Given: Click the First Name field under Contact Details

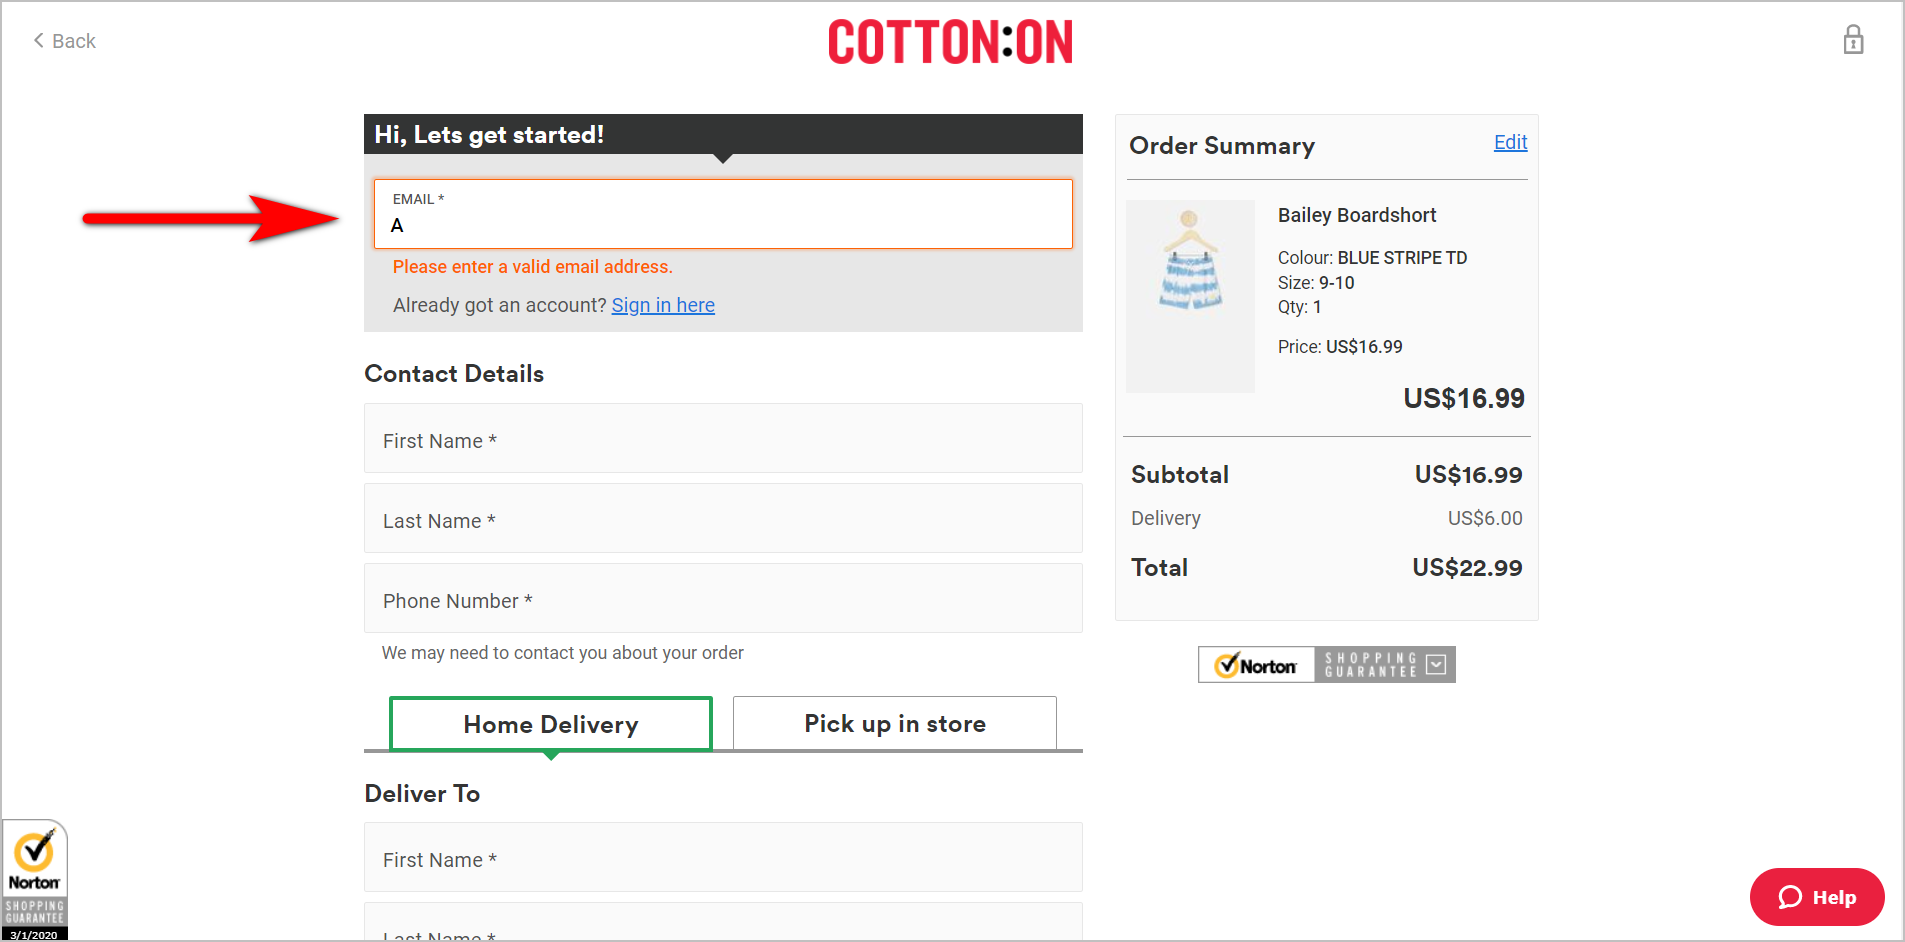Looking at the screenshot, I should point(722,438).
